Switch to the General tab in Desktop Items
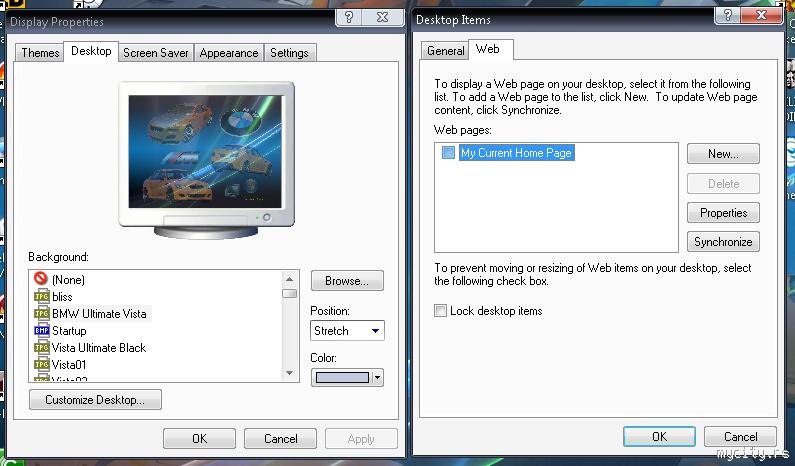Image resolution: width=795 pixels, height=466 pixels. pos(445,51)
